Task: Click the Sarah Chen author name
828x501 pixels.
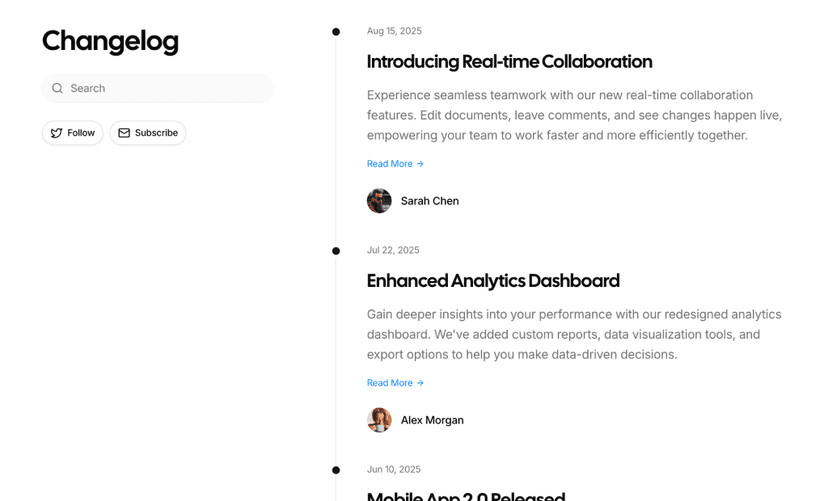Action: coord(430,201)
